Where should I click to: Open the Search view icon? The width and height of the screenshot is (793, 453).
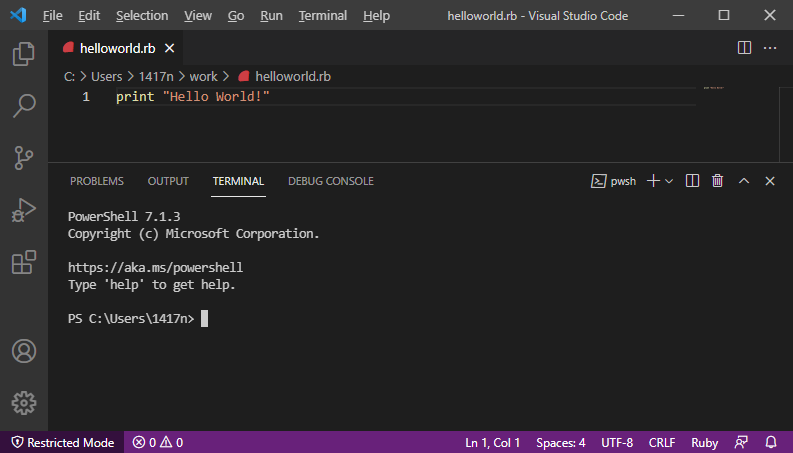(x=23, y=105)
